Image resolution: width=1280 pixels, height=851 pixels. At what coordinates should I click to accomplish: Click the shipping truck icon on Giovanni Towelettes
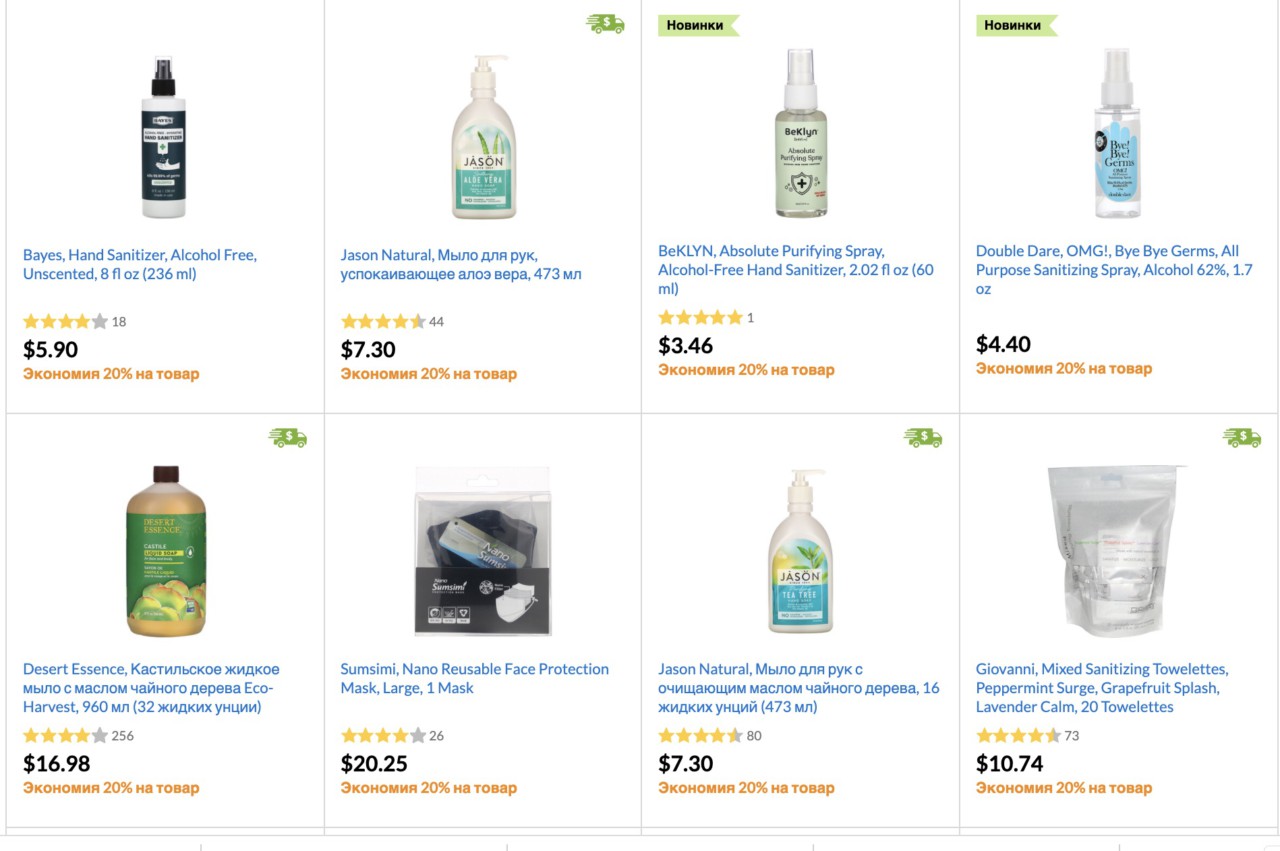coord(1242,437)
